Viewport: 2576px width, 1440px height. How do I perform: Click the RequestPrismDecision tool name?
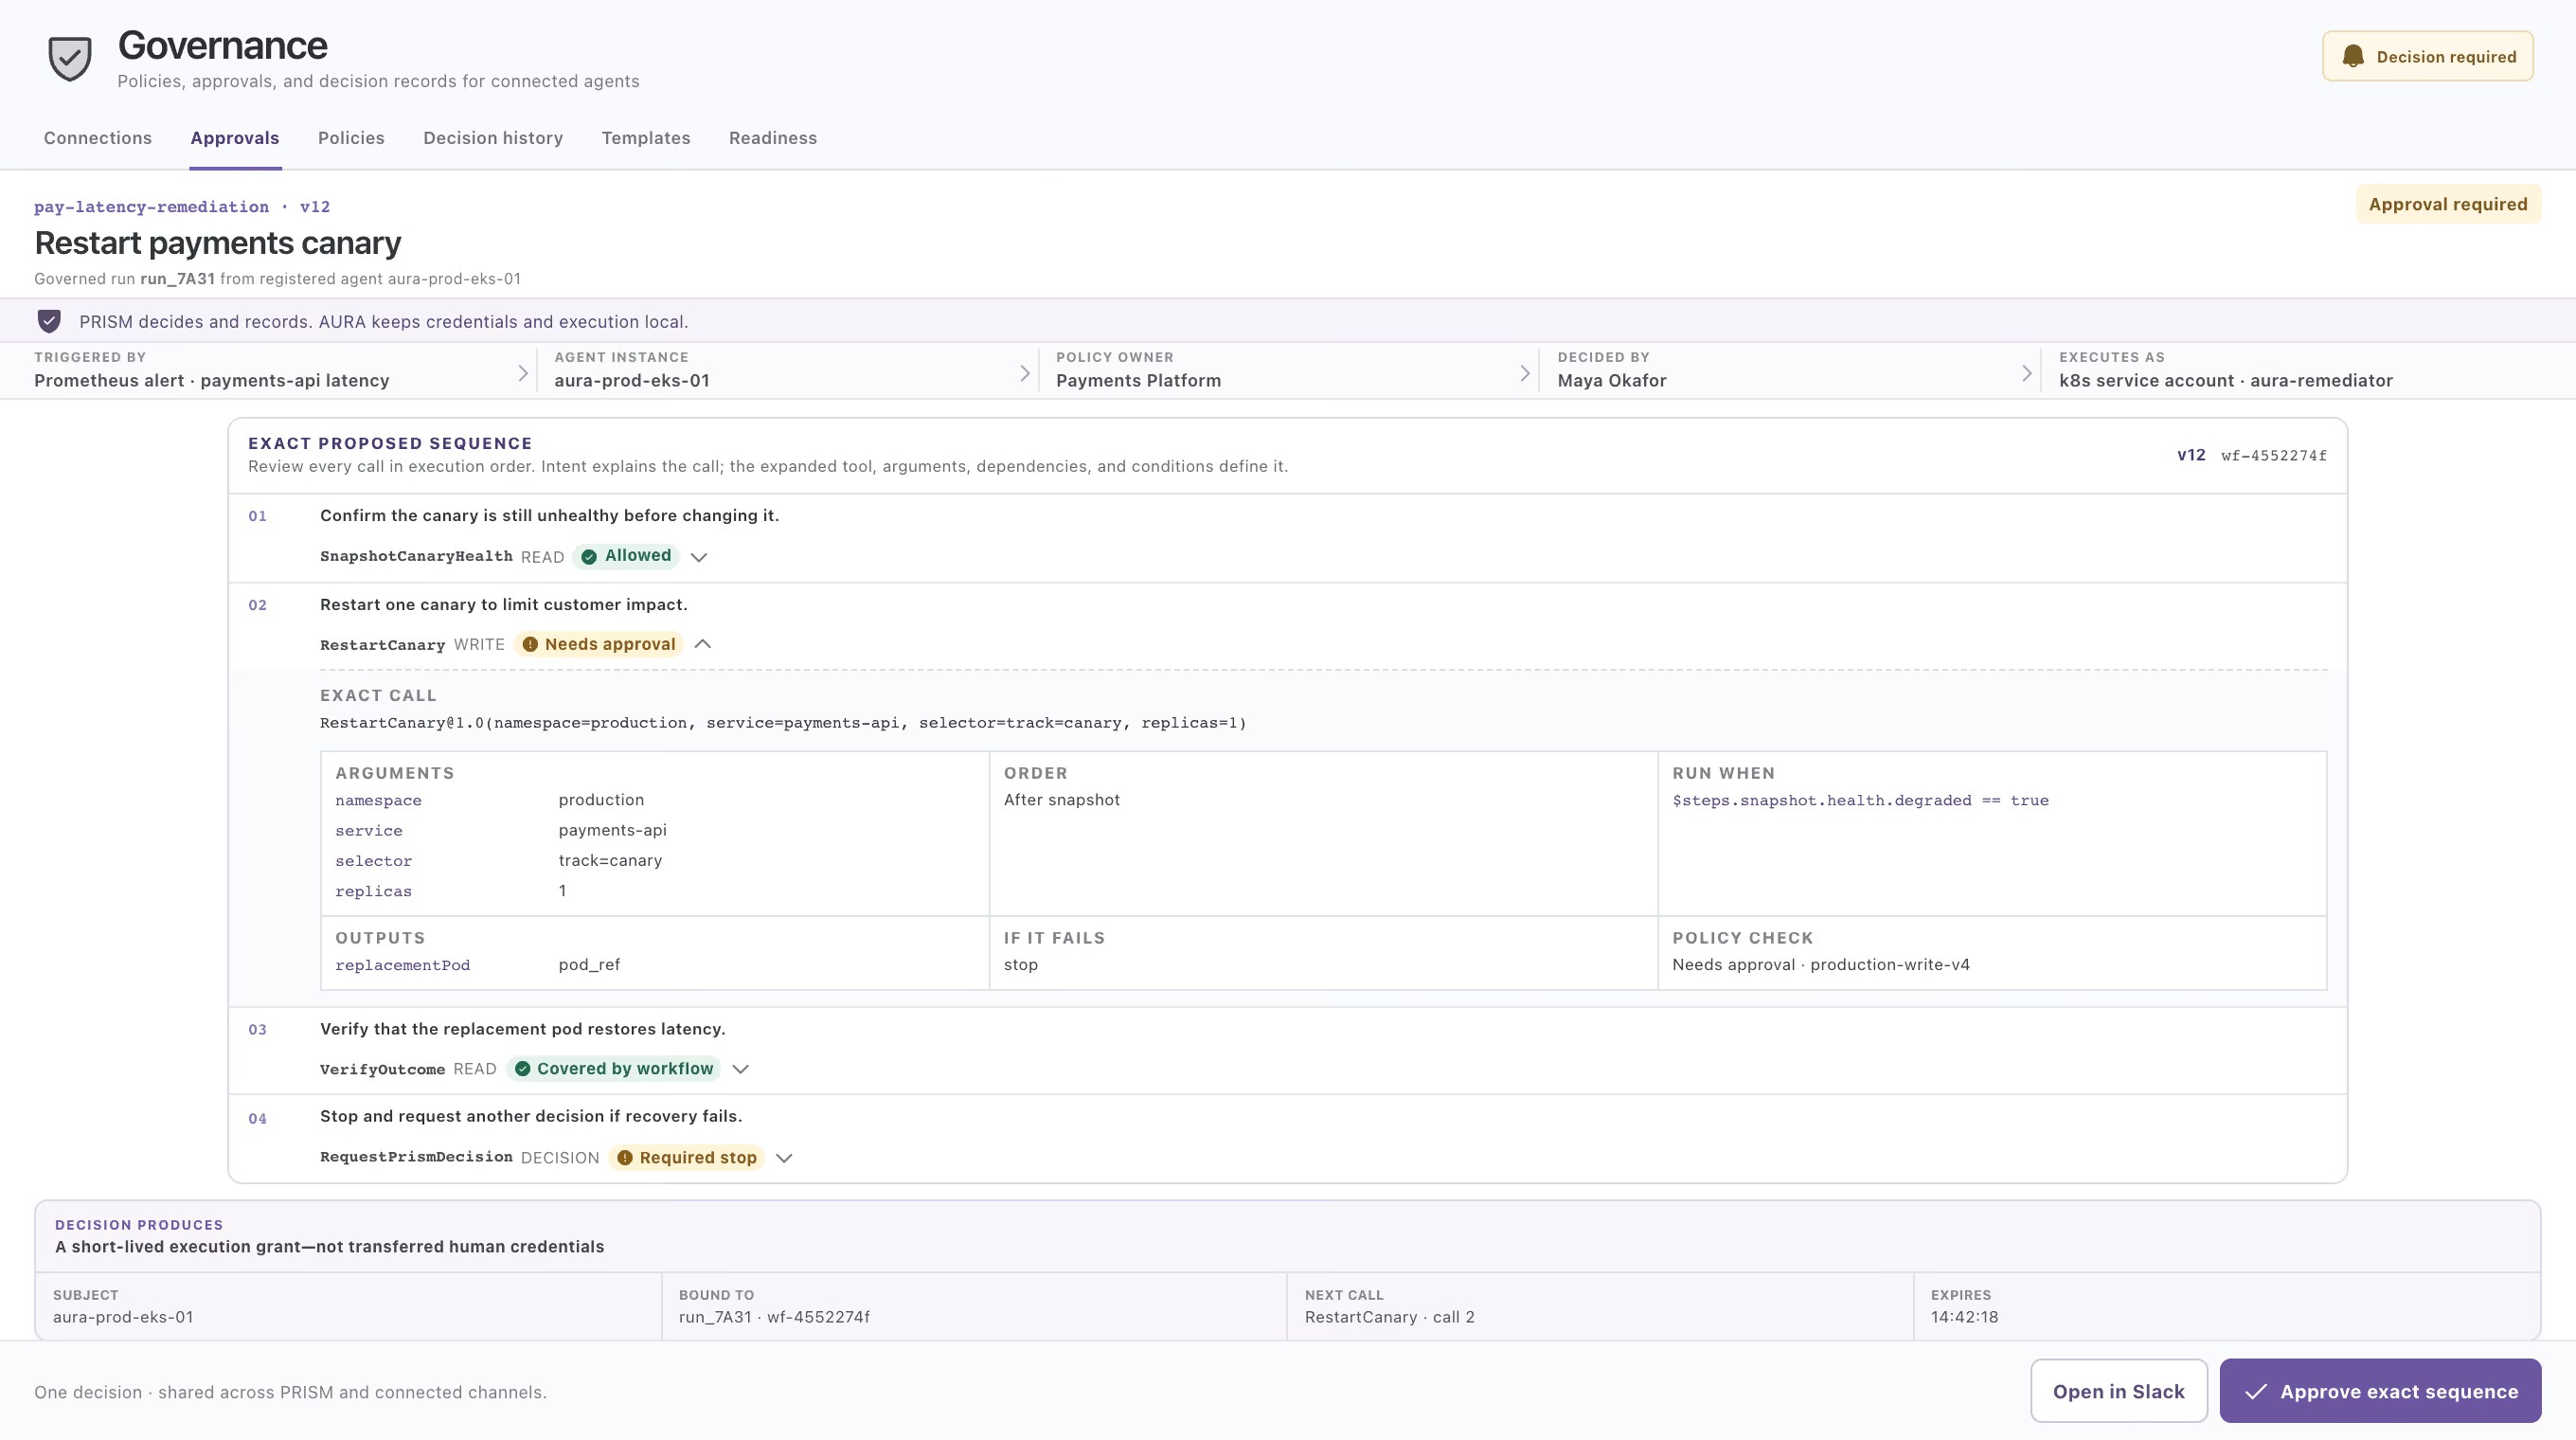[416, 1158]
